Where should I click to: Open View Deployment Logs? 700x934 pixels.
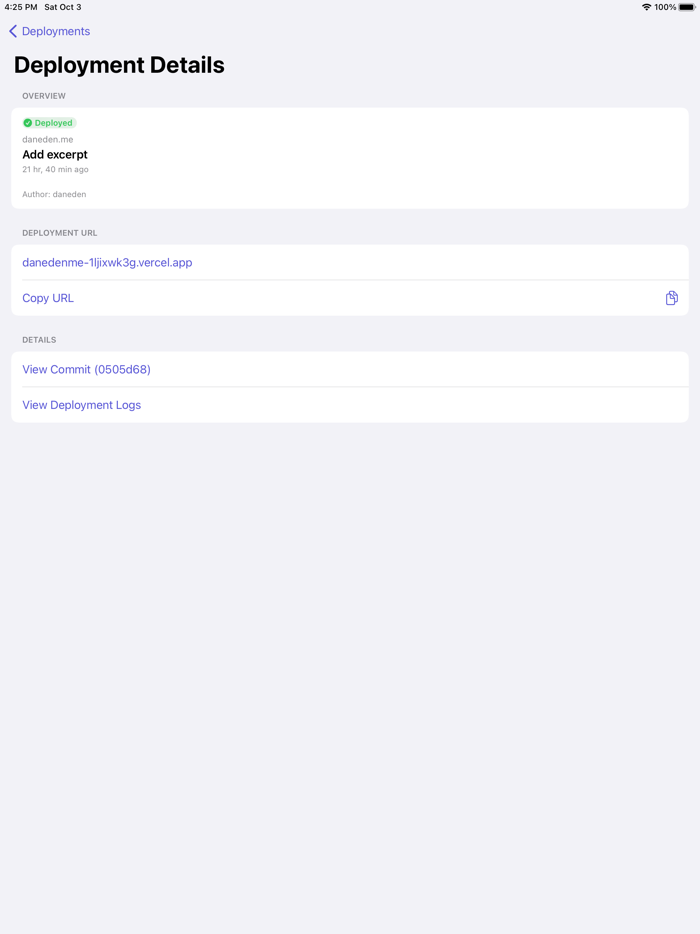pos(81,405)
